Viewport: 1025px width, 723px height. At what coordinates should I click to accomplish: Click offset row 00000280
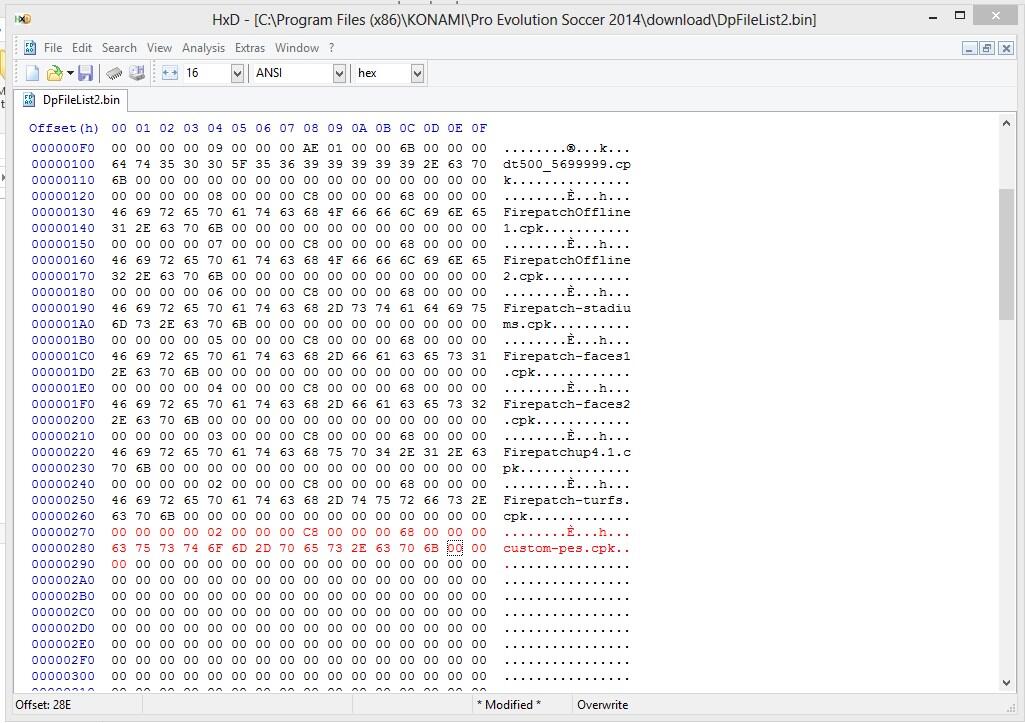[63, 548]
